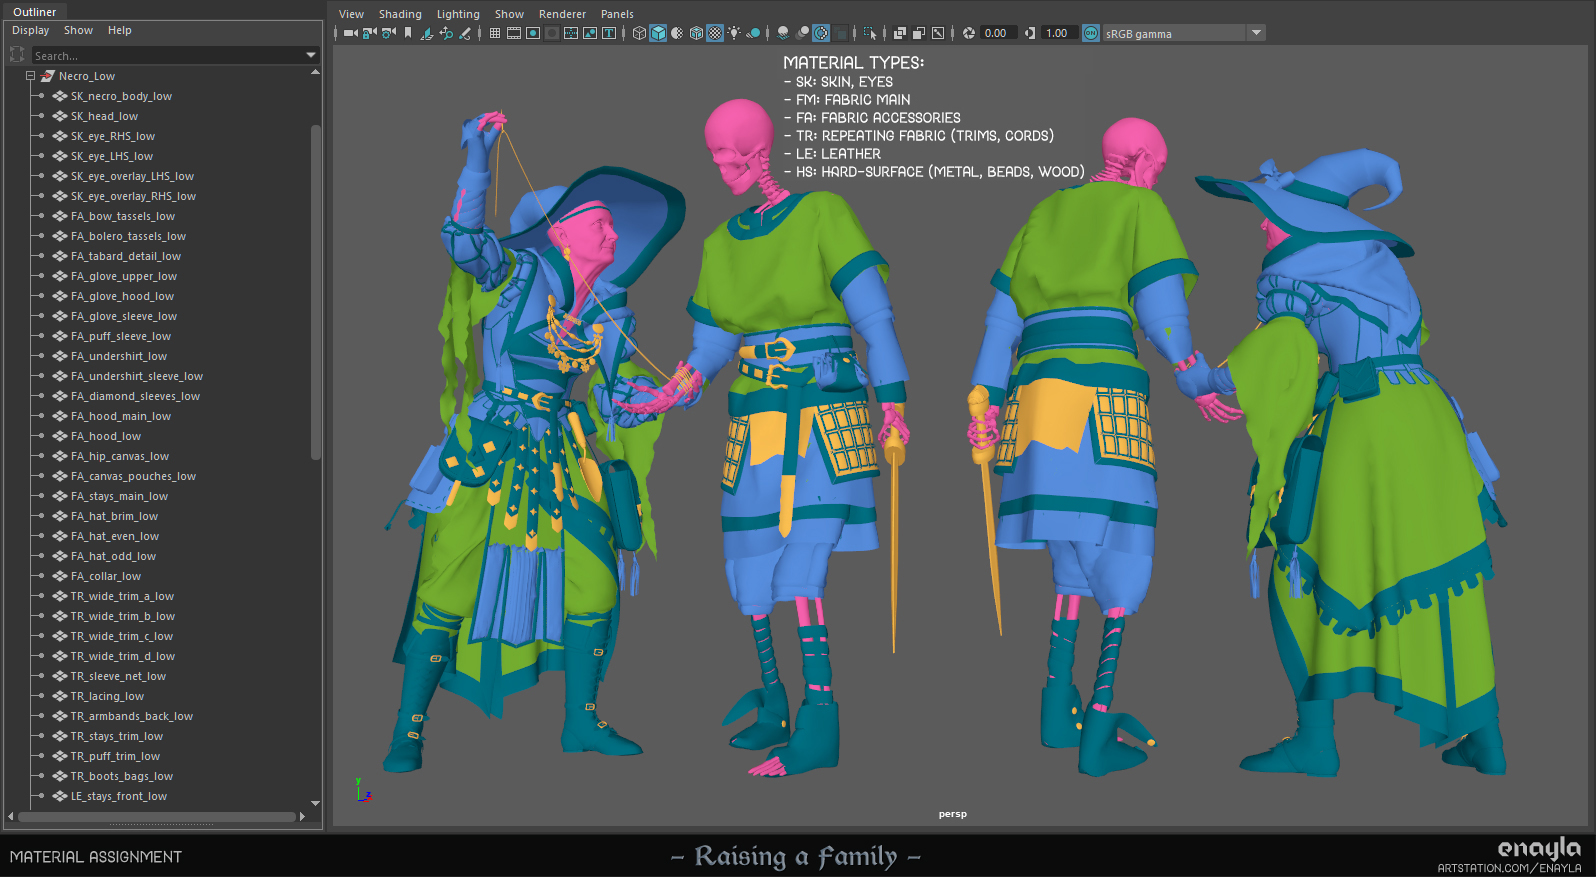Click the Film Gate icon
Image resolution: width=1596 pixels, height=877 pixels.
(514, 33)
